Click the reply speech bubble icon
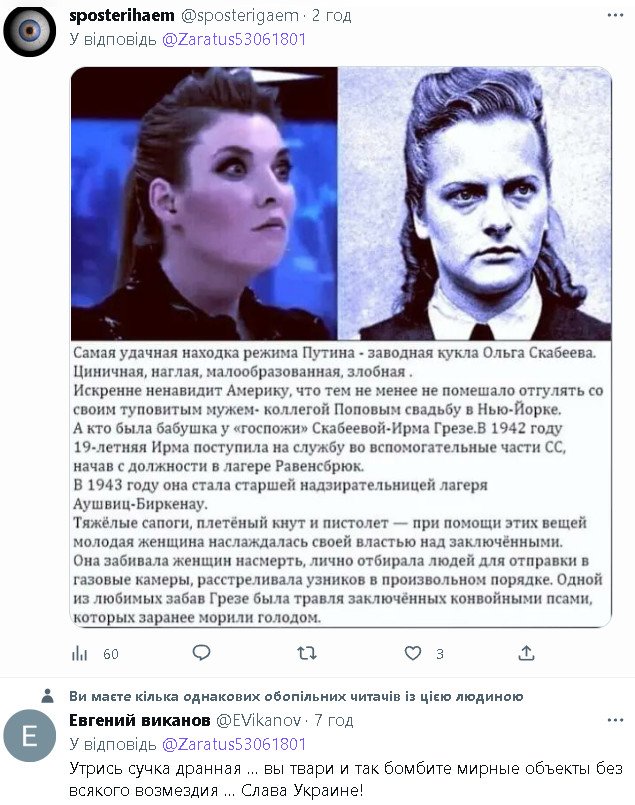Screen dimensions: 635x805 (x=201, y=653)
